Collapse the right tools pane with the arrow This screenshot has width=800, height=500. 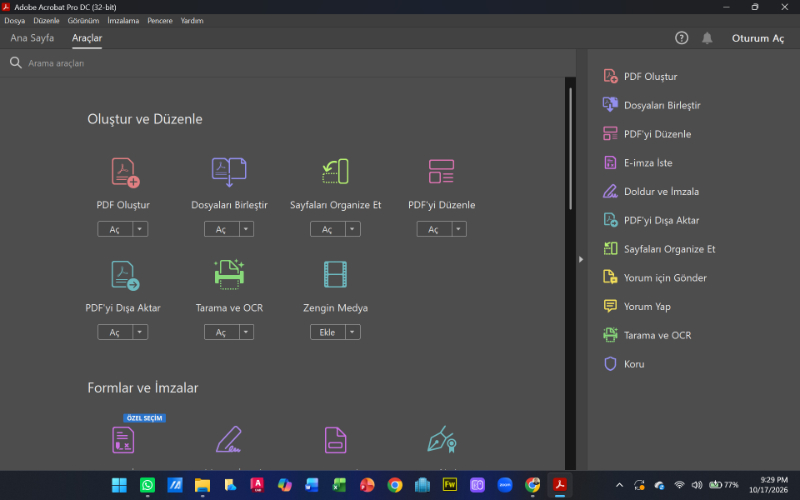tap(581, 259)
